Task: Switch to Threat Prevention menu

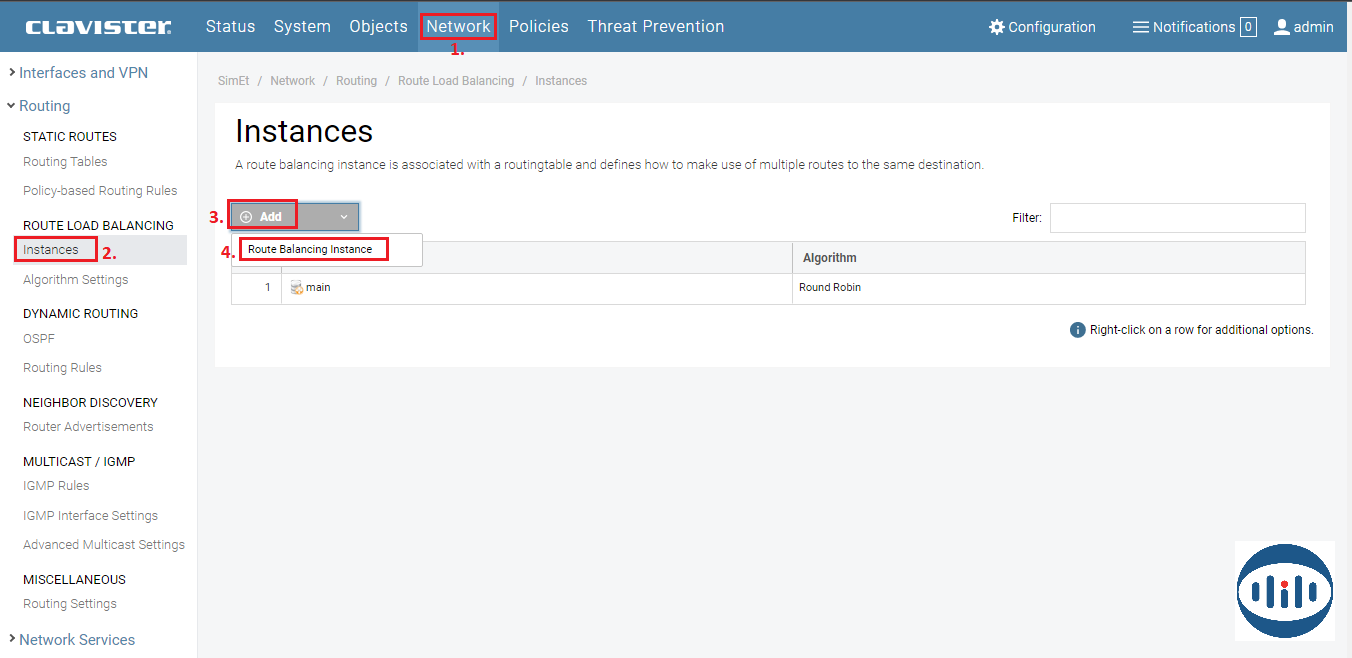Action: coord(655,27)
